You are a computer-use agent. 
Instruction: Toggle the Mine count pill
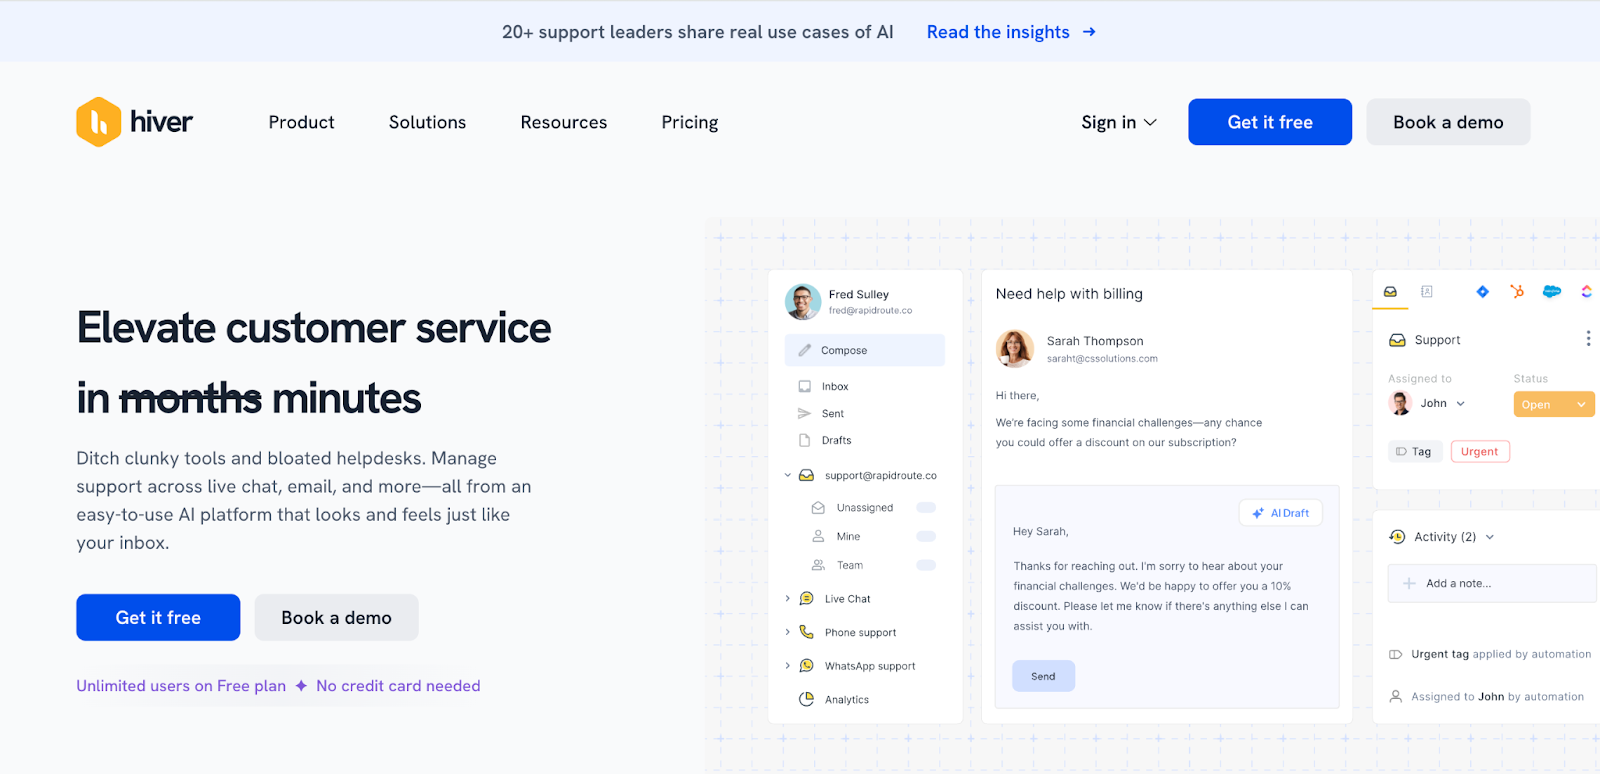click(926, 536)
